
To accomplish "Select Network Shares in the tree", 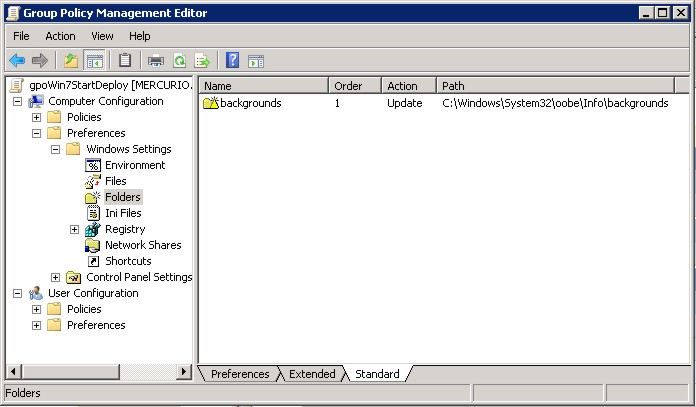I will tap(142, 245).
